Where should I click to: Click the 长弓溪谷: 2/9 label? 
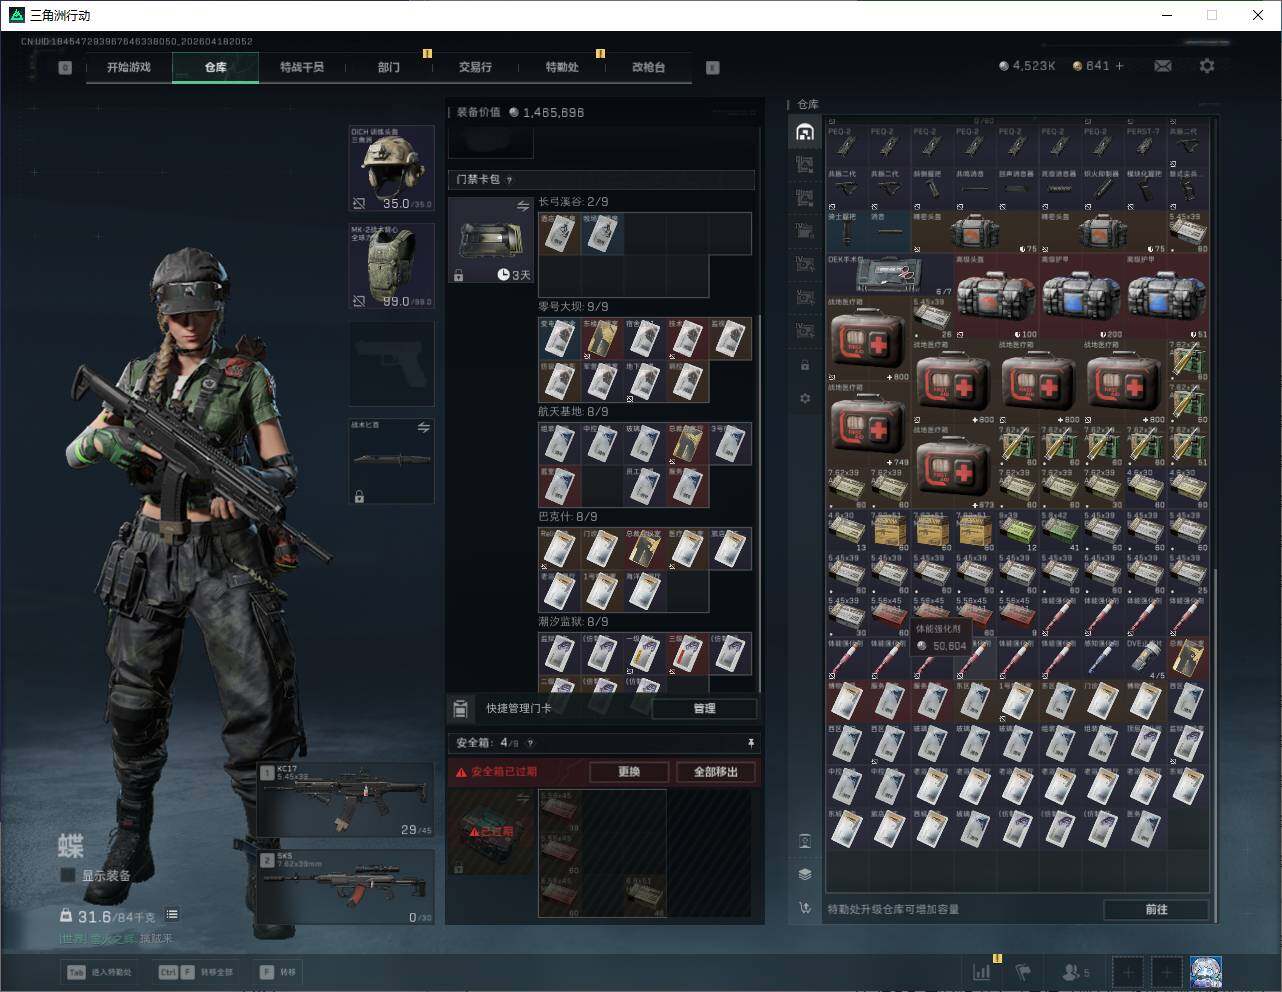pyautogui.click(x=573, y=202)
